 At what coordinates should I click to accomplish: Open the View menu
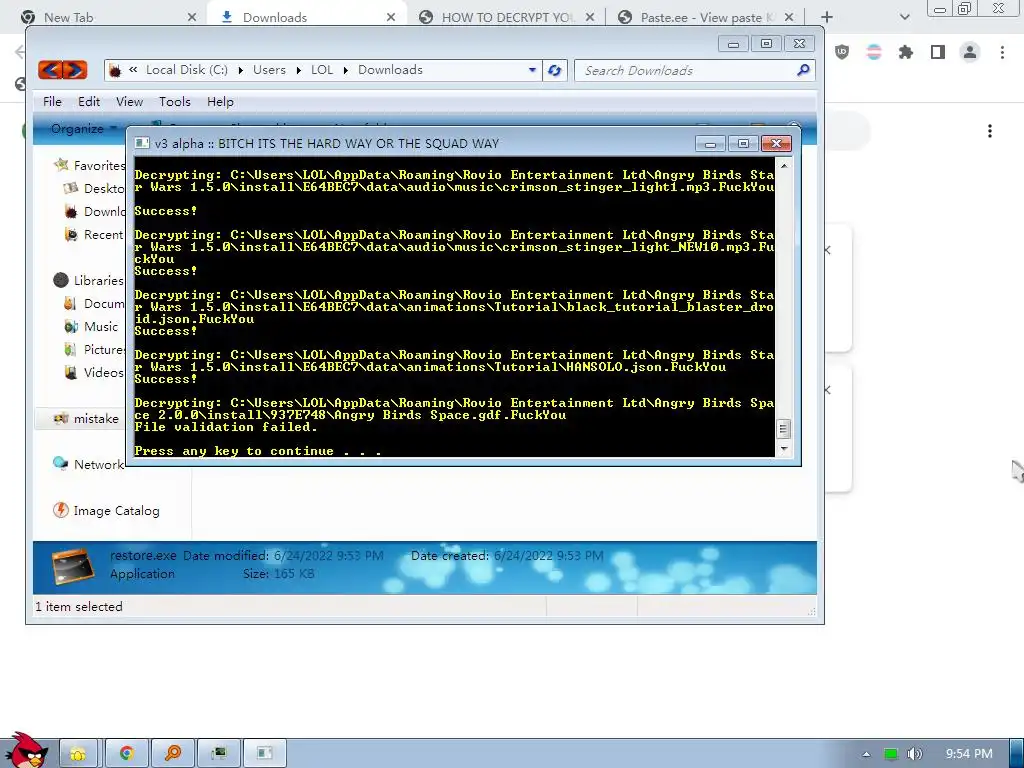(129, 102)
